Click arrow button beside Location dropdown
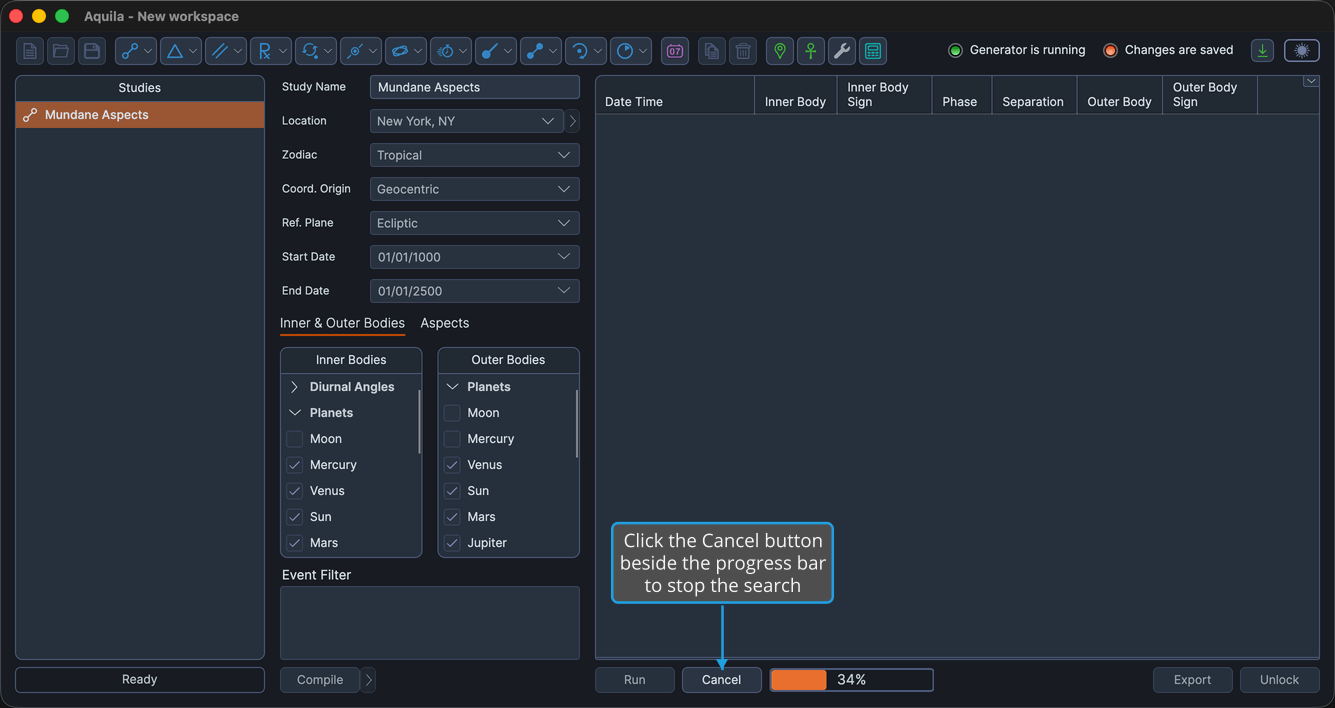This screenshot has height=708, width=1335. pos(572,121)
